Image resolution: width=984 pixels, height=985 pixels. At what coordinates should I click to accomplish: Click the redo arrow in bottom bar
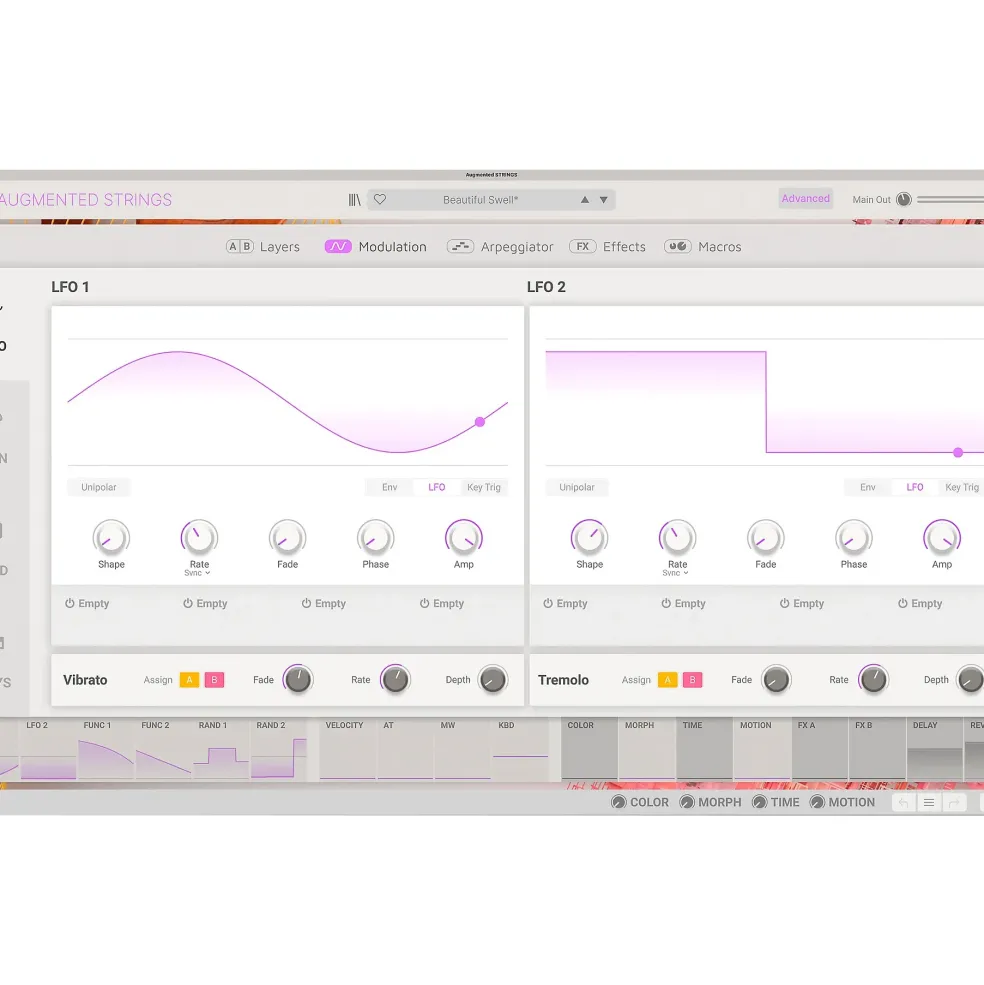954,802
